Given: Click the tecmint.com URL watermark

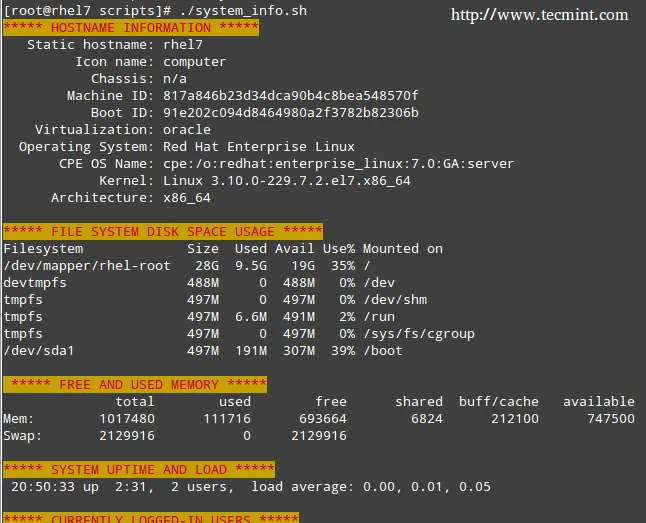Looking at the screenshot, I should (539, 15).
